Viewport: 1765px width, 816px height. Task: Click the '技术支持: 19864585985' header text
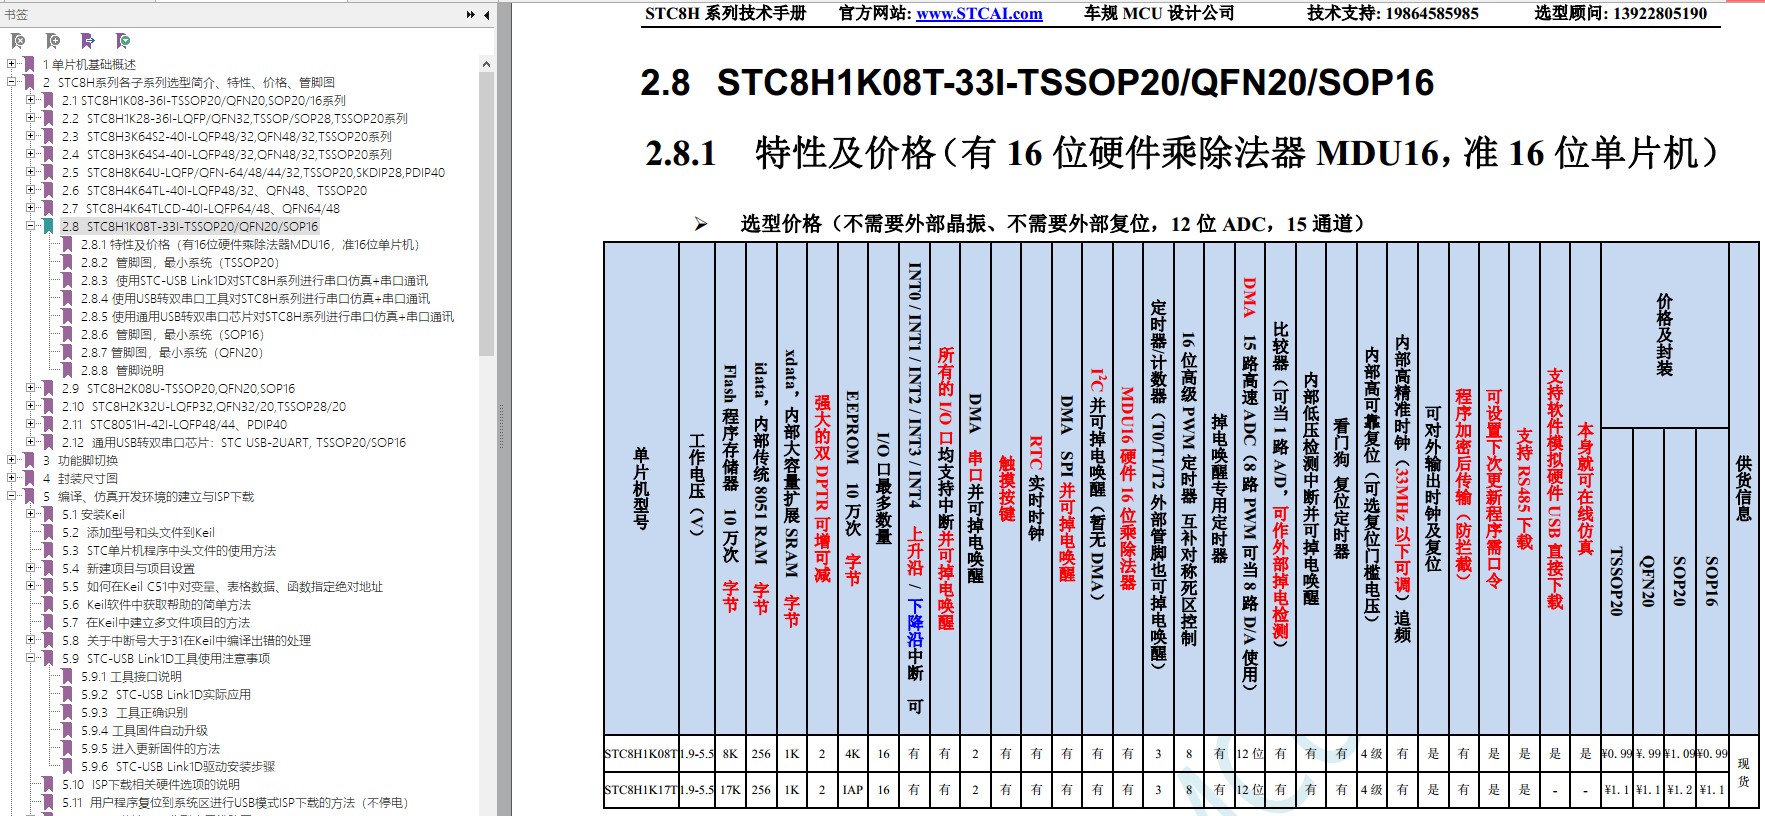pyautogui.click(x=1392, y=14)
